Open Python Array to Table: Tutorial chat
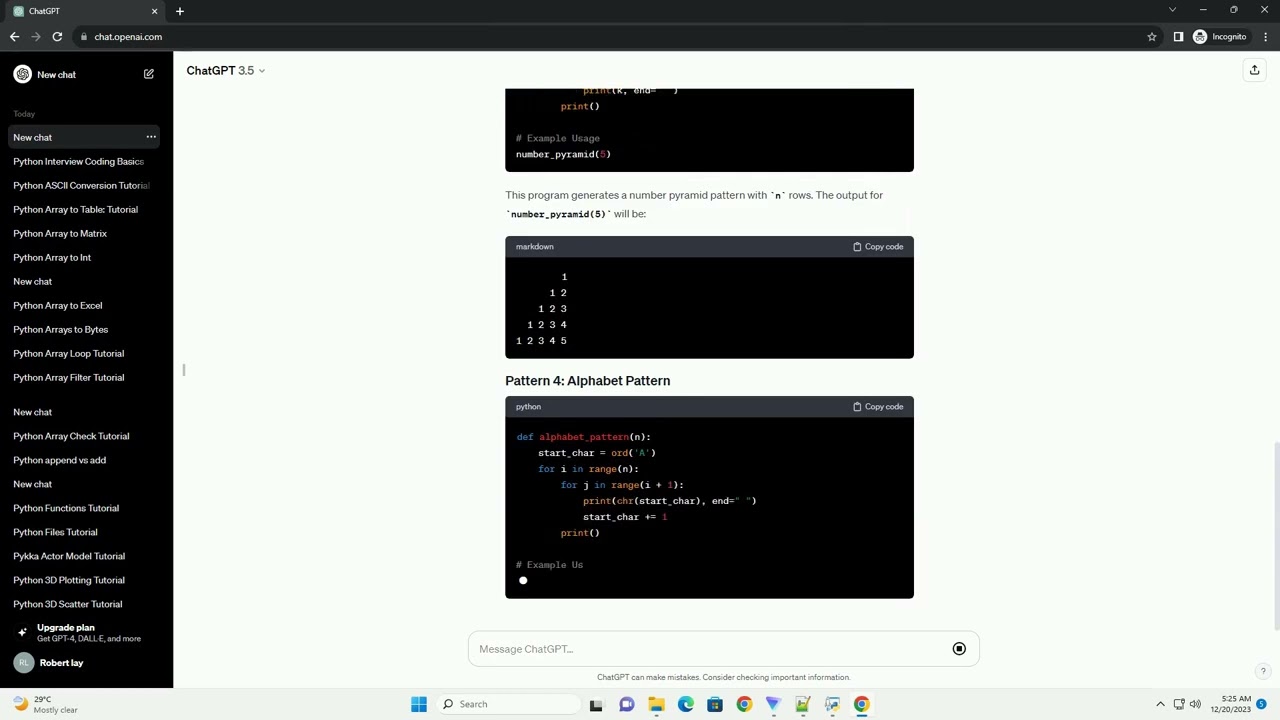1280x720 pixels. point(76,209)
